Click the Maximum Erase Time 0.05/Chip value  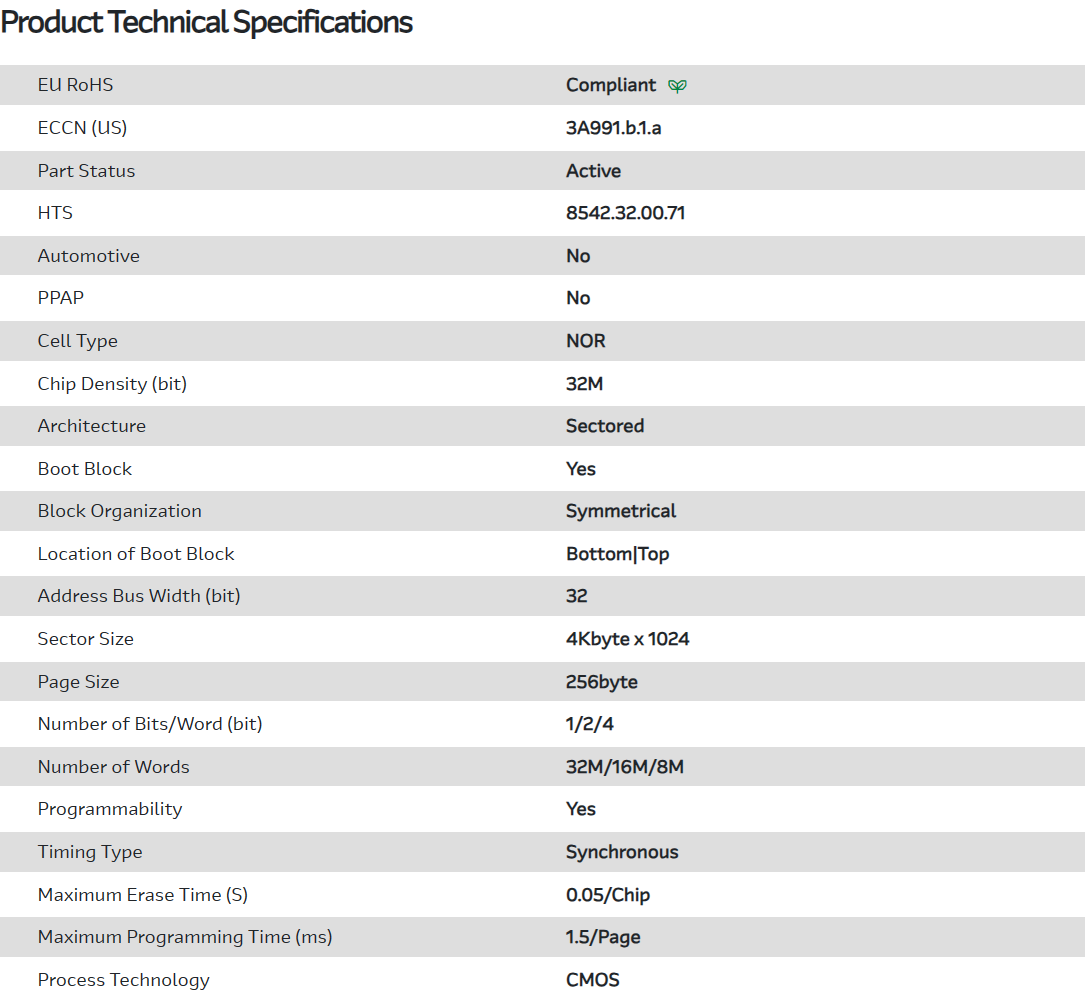pos(607,895)
